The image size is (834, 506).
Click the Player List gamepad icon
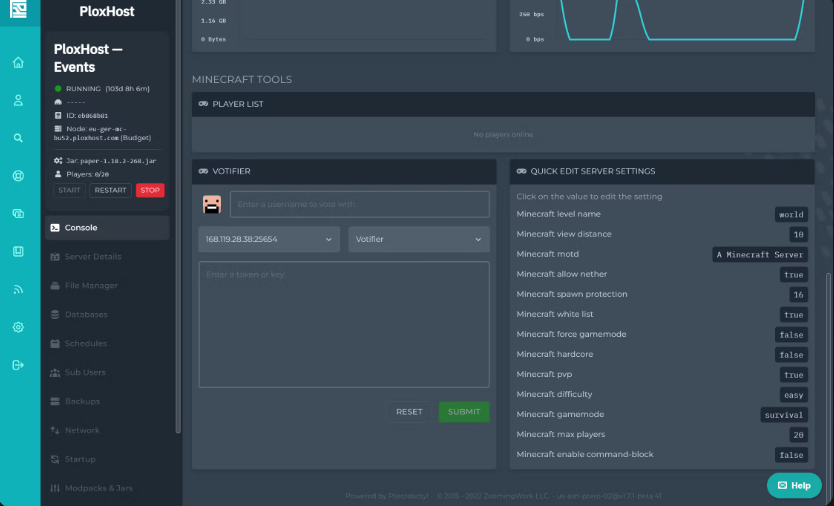point(203,104)
